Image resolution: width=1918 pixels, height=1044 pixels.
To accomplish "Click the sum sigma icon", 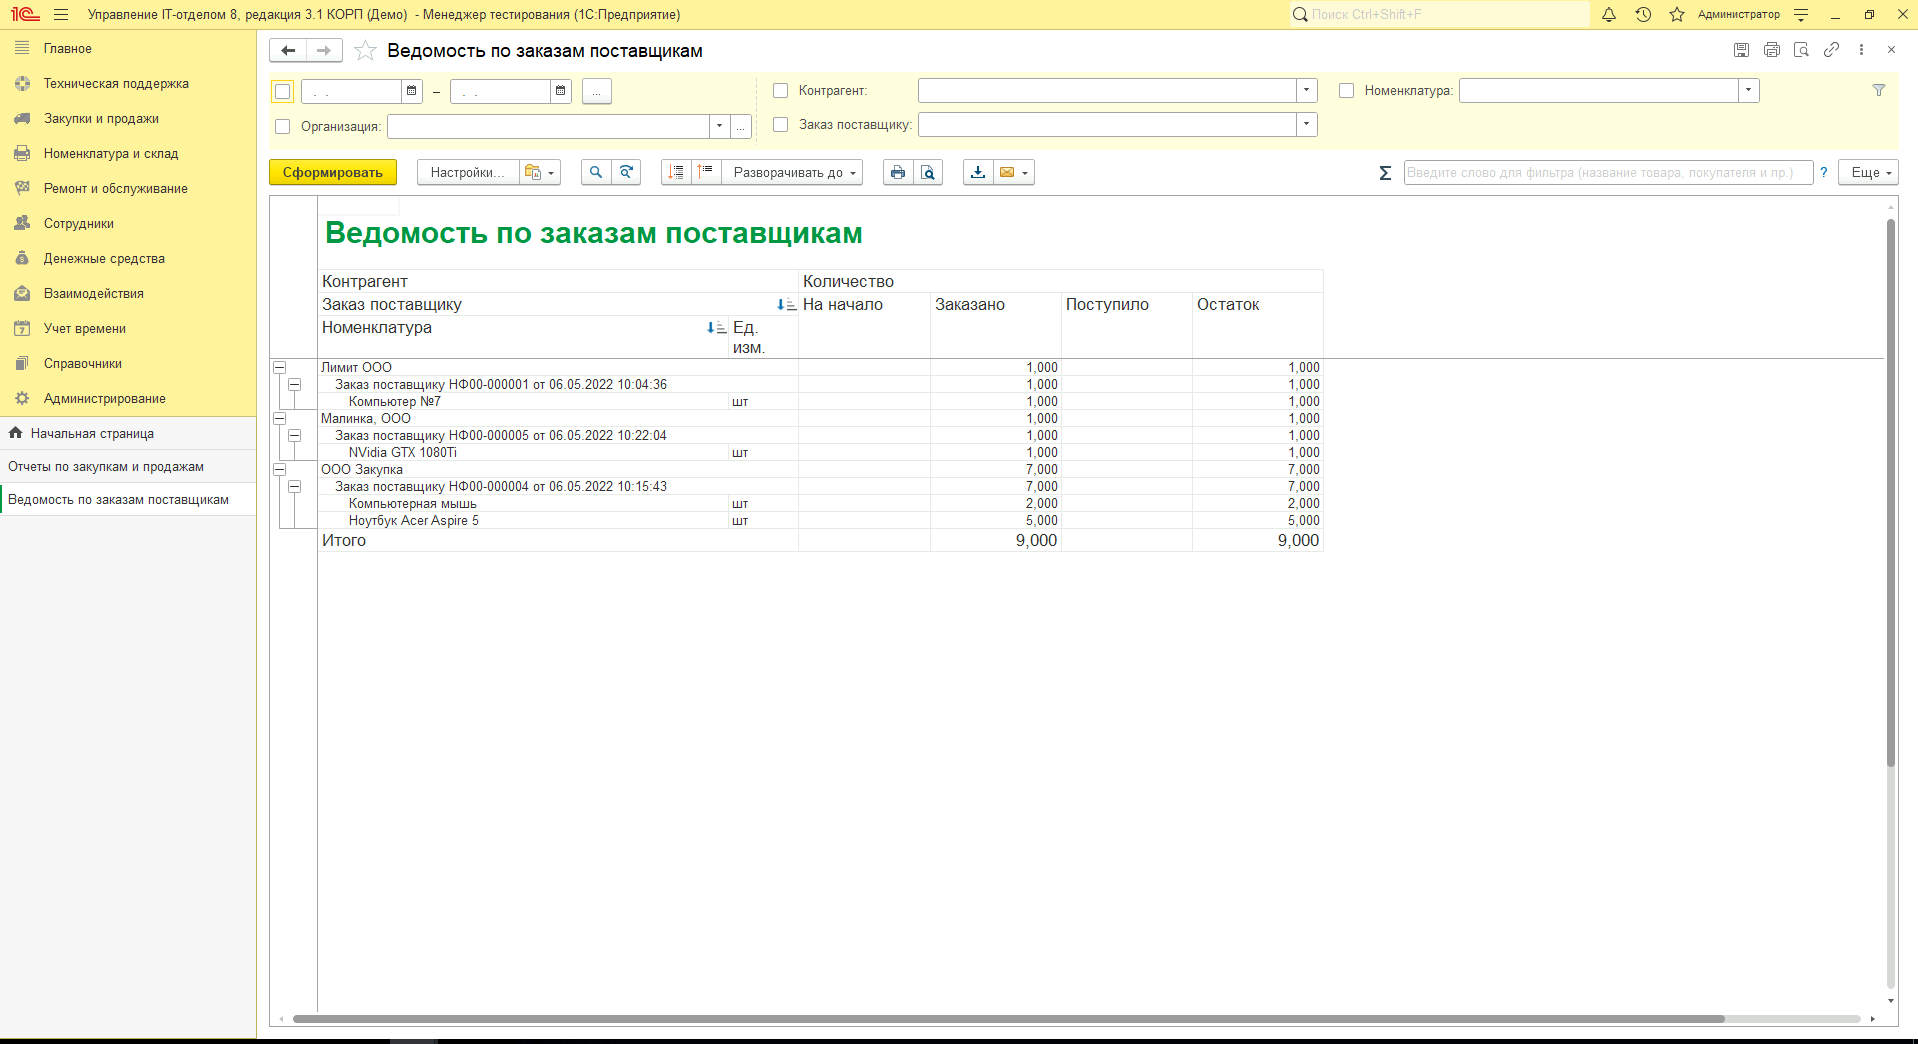I will click(1385, 173).
